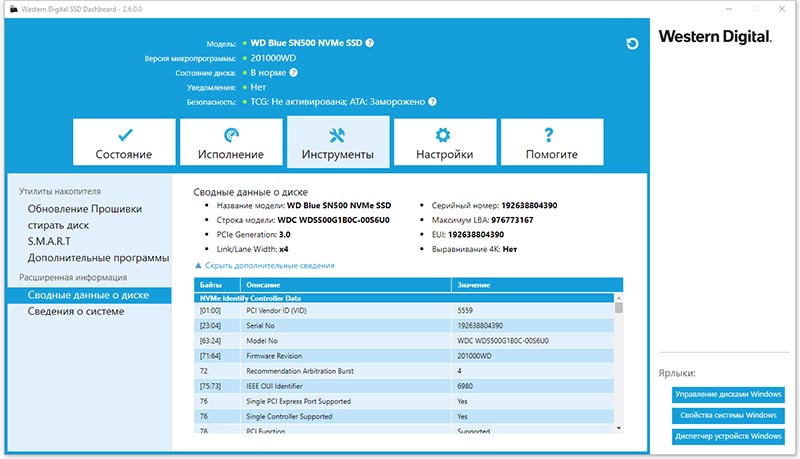The width and height of the screenshot is (800, 459).
Task: Click the gear icon on Настройки tab
Action: [443, 135]
